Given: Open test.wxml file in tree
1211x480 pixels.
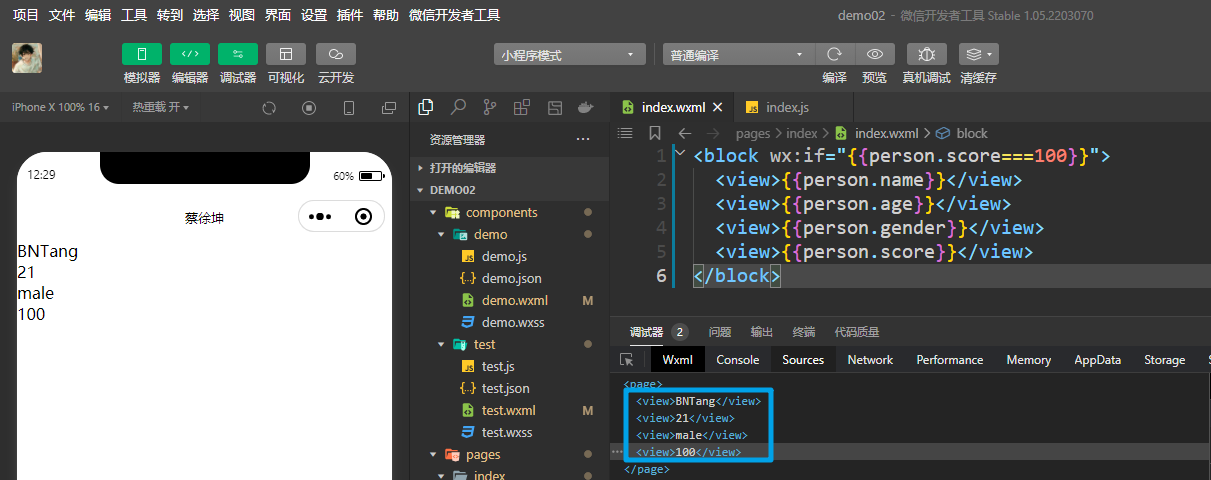Looking at the screenshot, I should [509, 410].
